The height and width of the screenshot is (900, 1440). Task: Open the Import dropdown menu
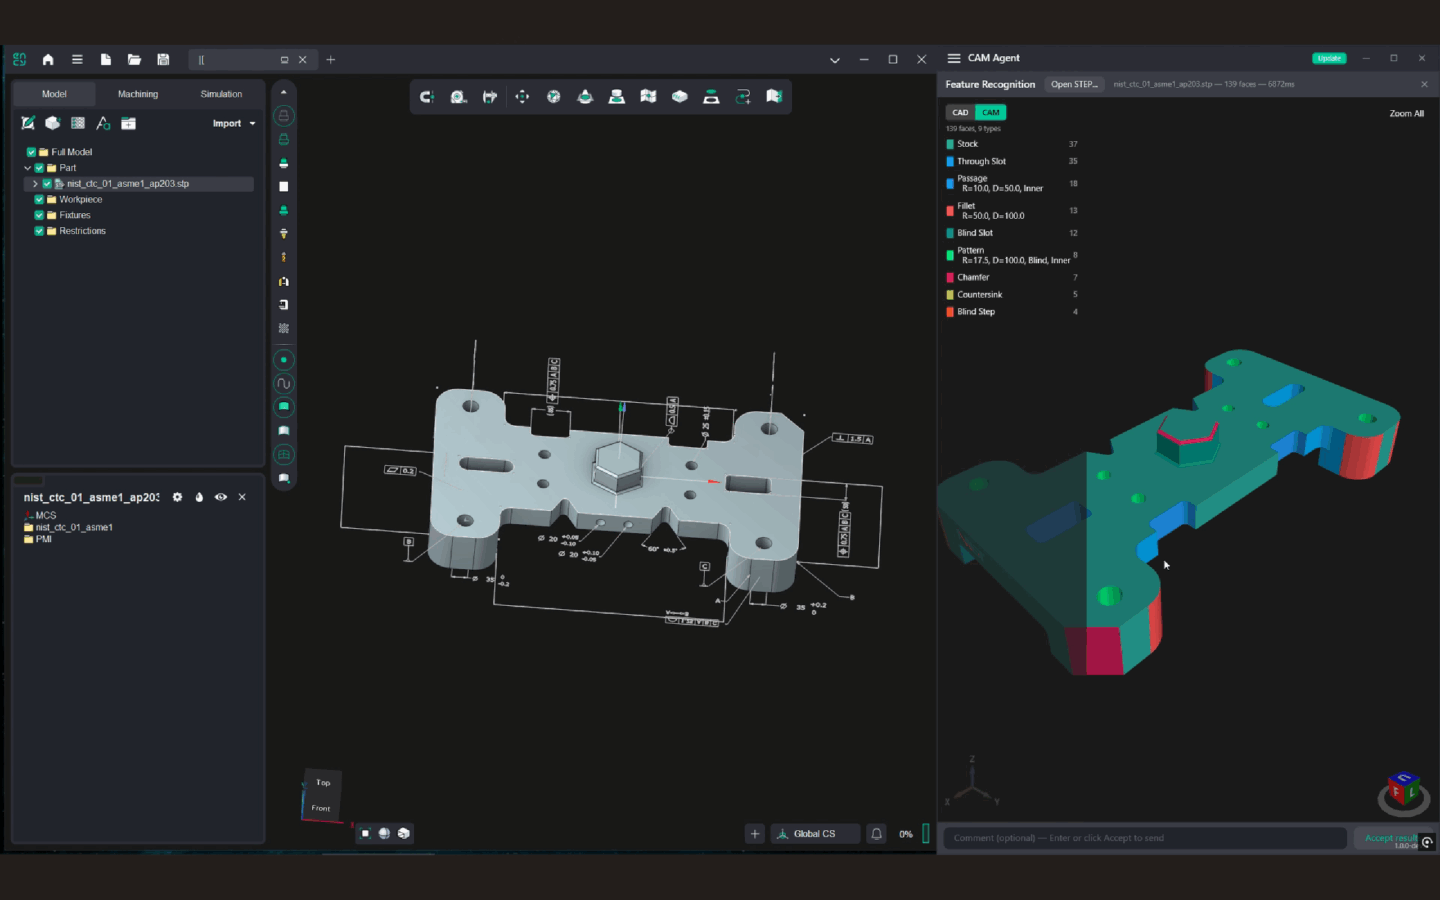[233, 123]
